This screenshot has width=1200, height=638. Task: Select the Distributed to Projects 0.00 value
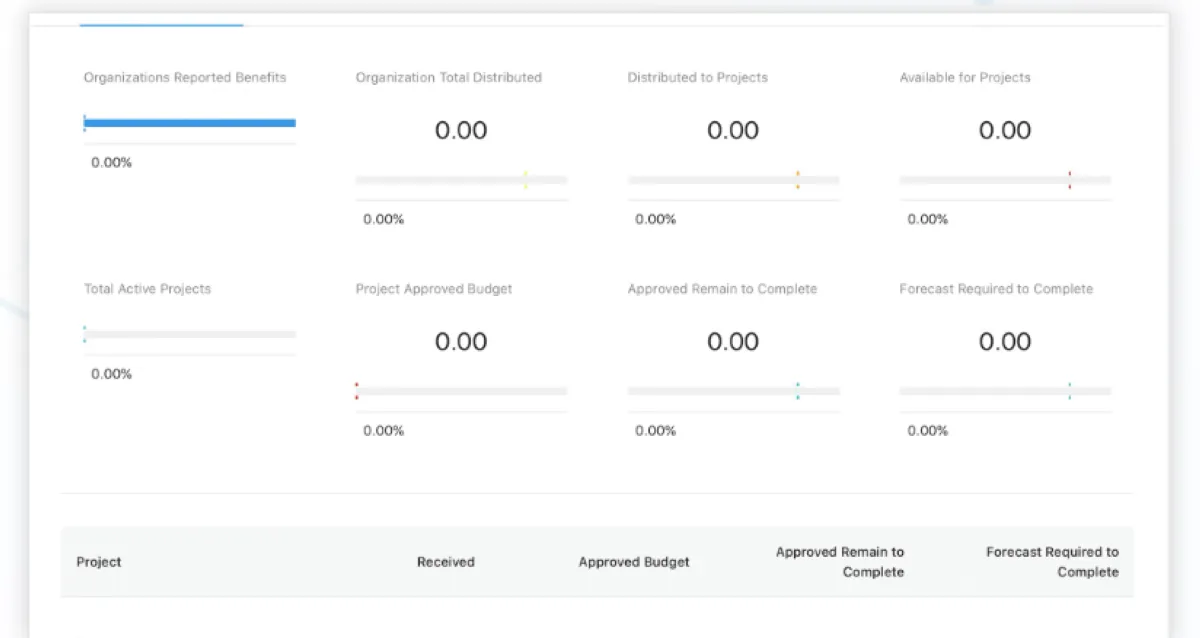pos(733,130)
